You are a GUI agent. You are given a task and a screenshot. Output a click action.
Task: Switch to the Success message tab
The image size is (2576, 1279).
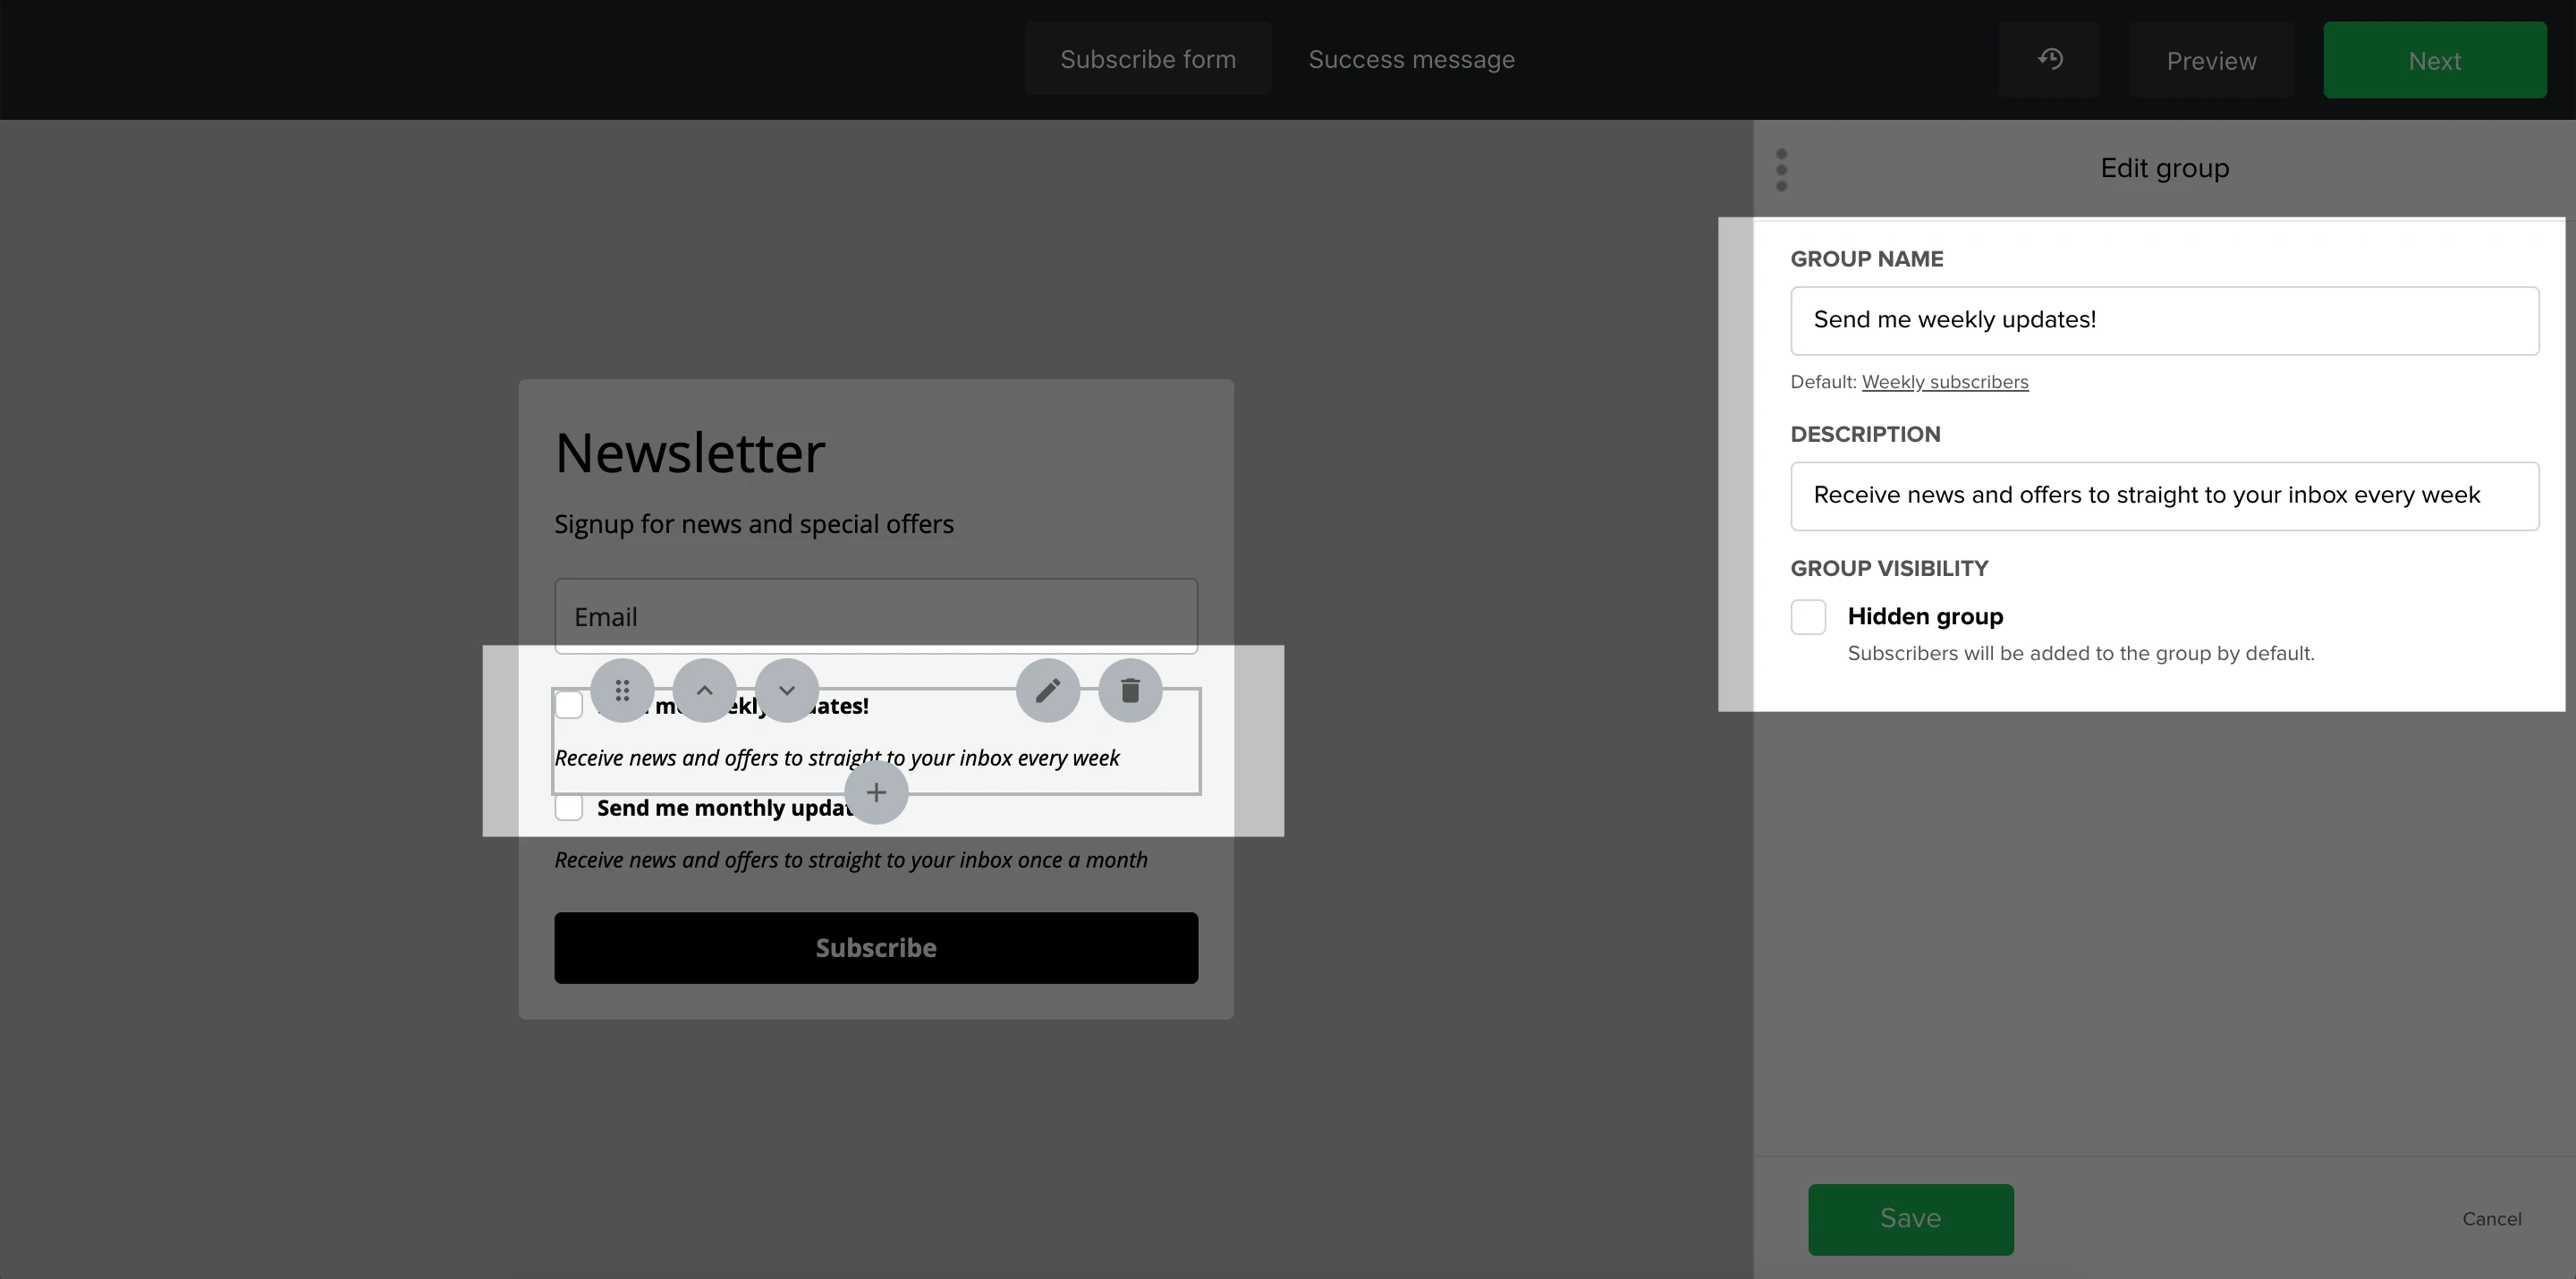(1411, 59)
